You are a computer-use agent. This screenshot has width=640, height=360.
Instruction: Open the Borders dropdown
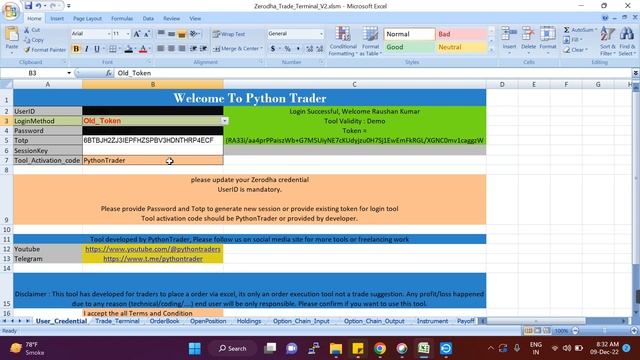(x=119, y=49)
